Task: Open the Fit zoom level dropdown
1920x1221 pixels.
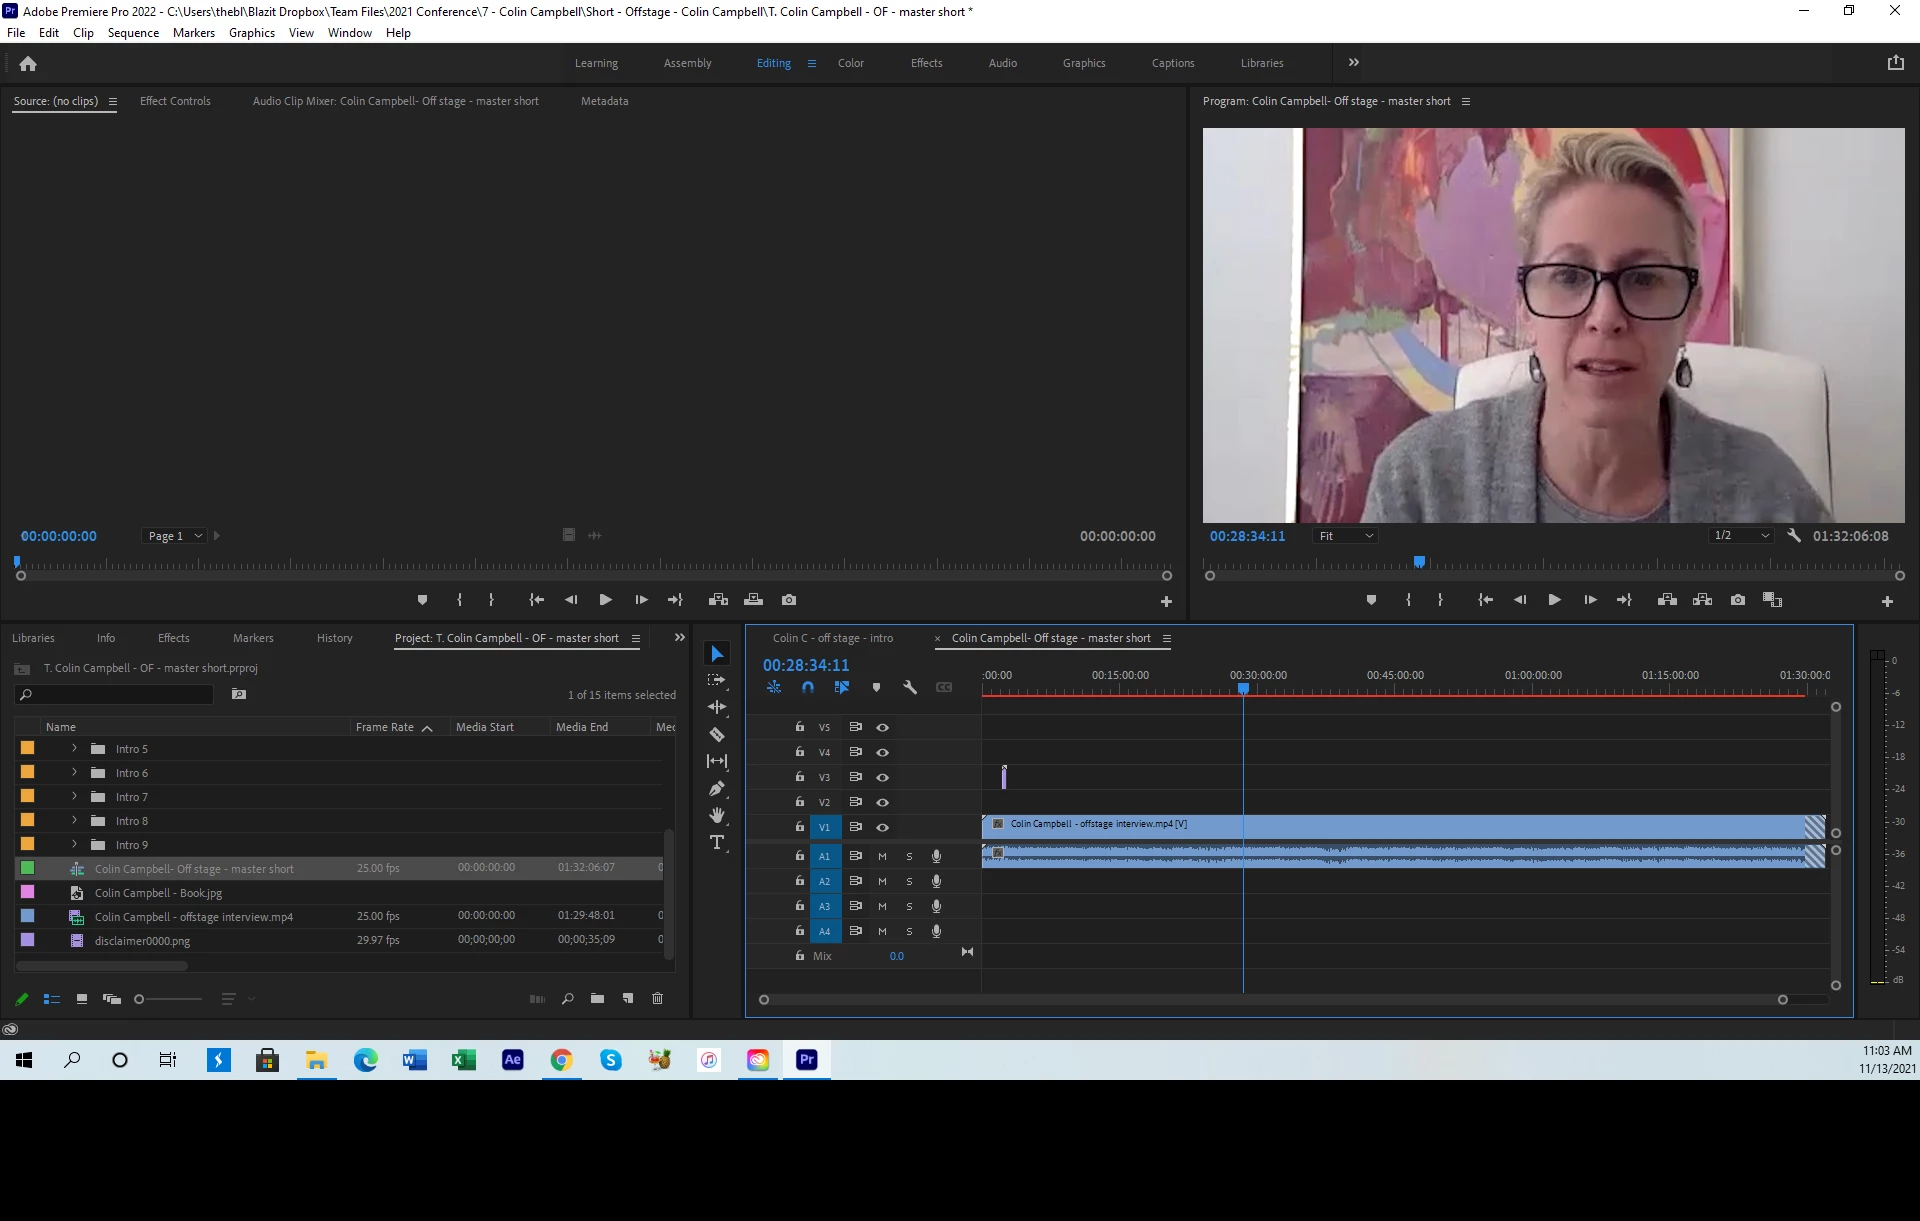Action: [1346, 536]
